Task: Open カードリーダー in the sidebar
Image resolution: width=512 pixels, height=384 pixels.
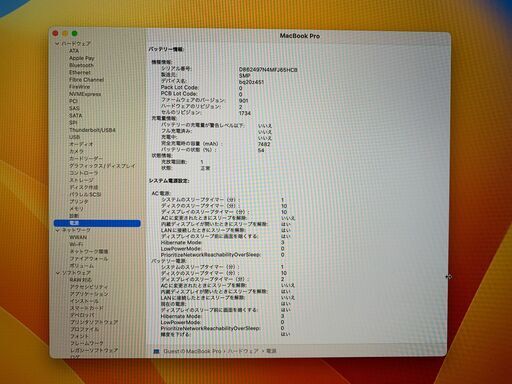Action: coord(86,159)
